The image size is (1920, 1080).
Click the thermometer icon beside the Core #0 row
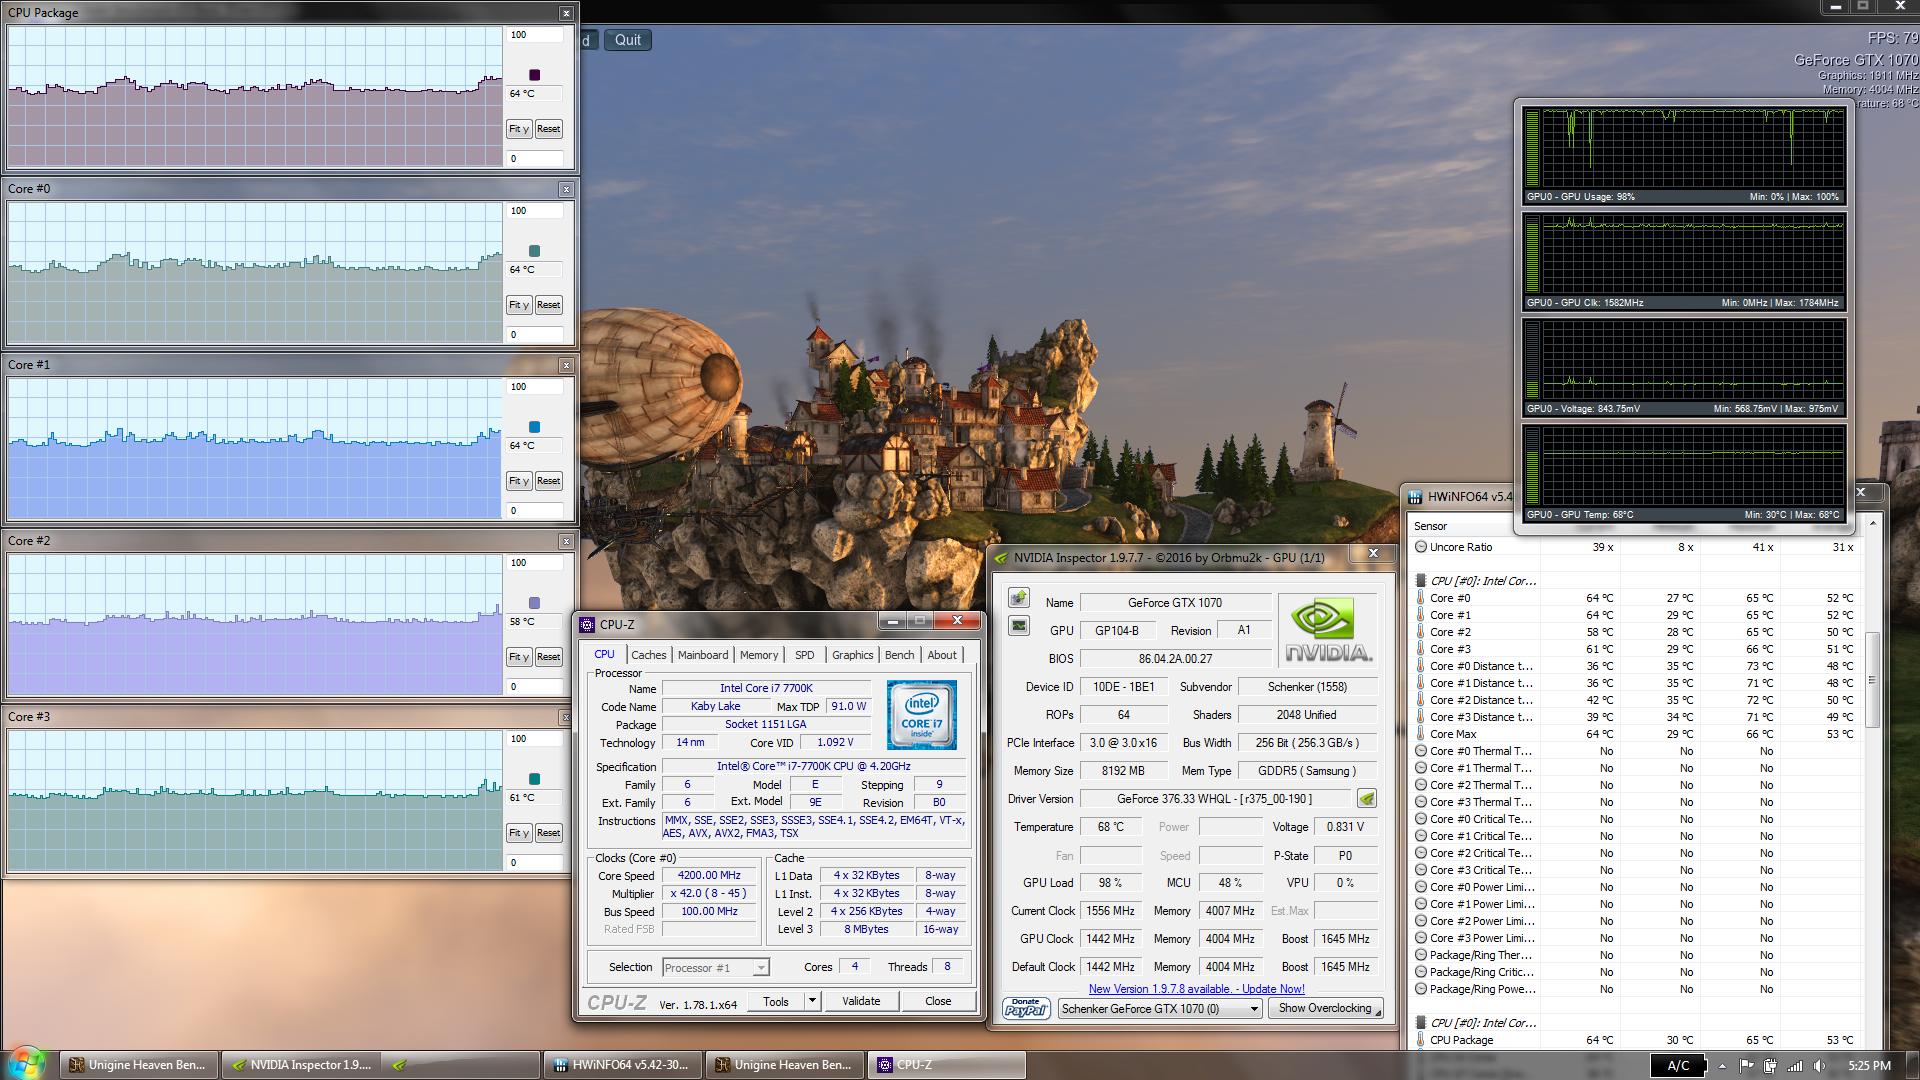1420,598
